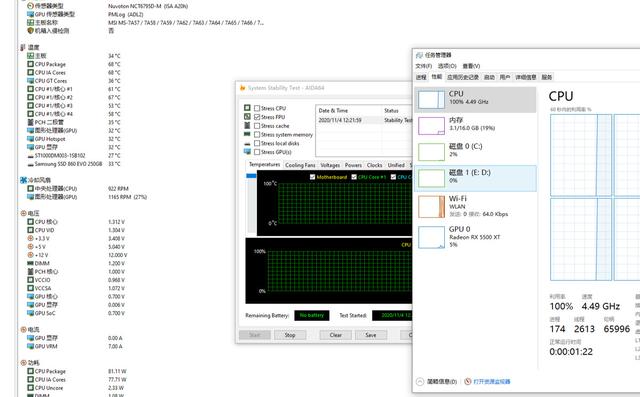Open the memory usage graph thumbnail
Image resolution: width=640 pixels, height=397 pixels.
coord(431,126)
